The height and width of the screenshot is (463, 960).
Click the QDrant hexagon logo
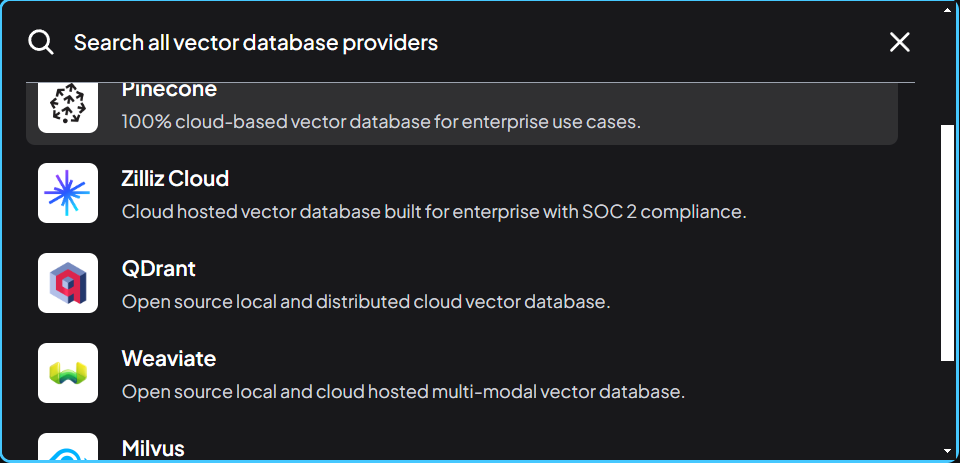(x=68, y=283)
